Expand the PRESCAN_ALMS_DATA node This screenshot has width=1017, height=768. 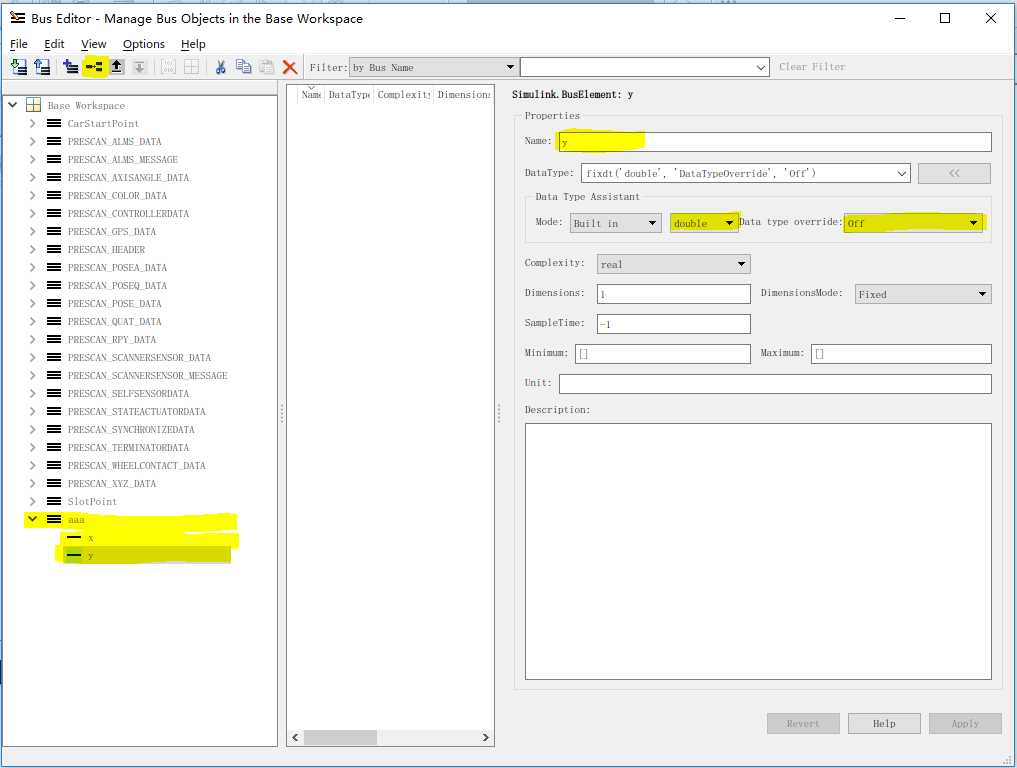[32, 141]
